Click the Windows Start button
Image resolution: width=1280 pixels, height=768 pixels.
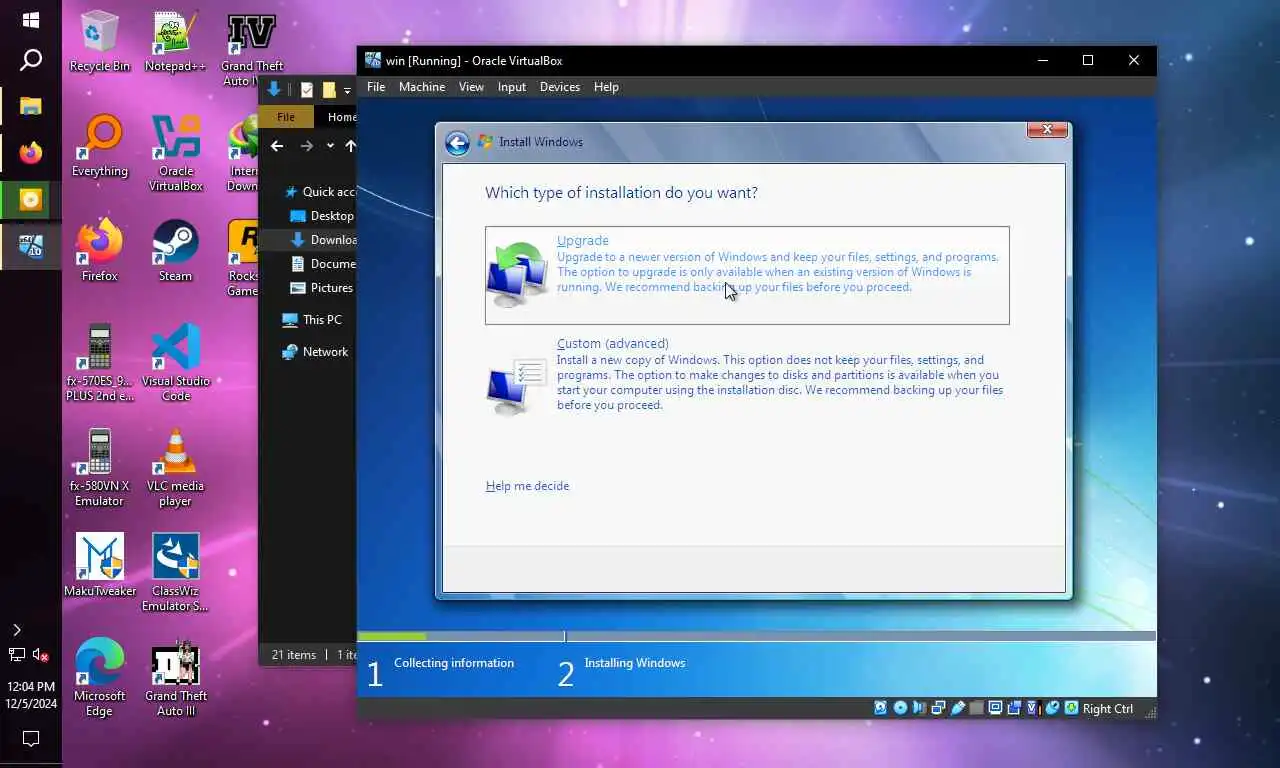(30, 20)
